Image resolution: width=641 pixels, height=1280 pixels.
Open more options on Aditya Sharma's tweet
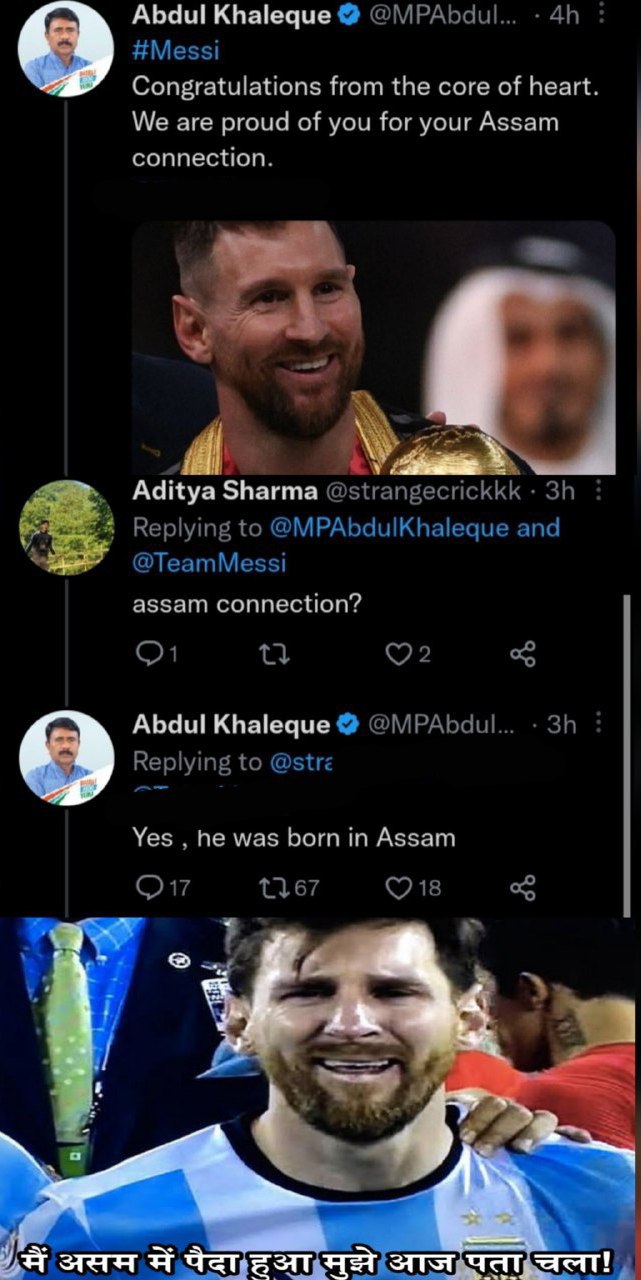(x=599, y=491)
